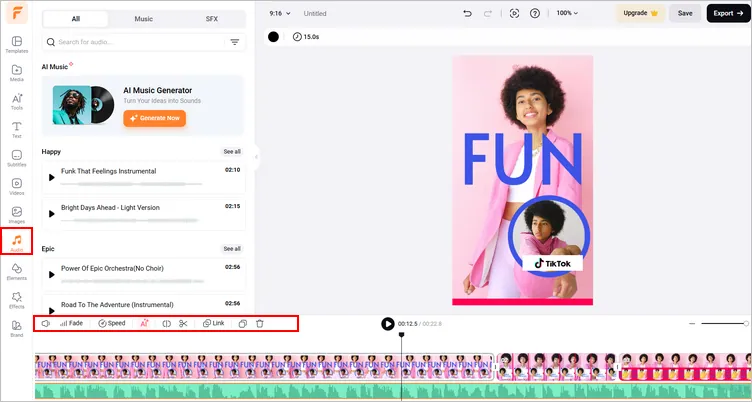Image resolution: width=752 pixels, height=402 pixels.
Task: Click See all for Happy music
Action: point(232,152)
